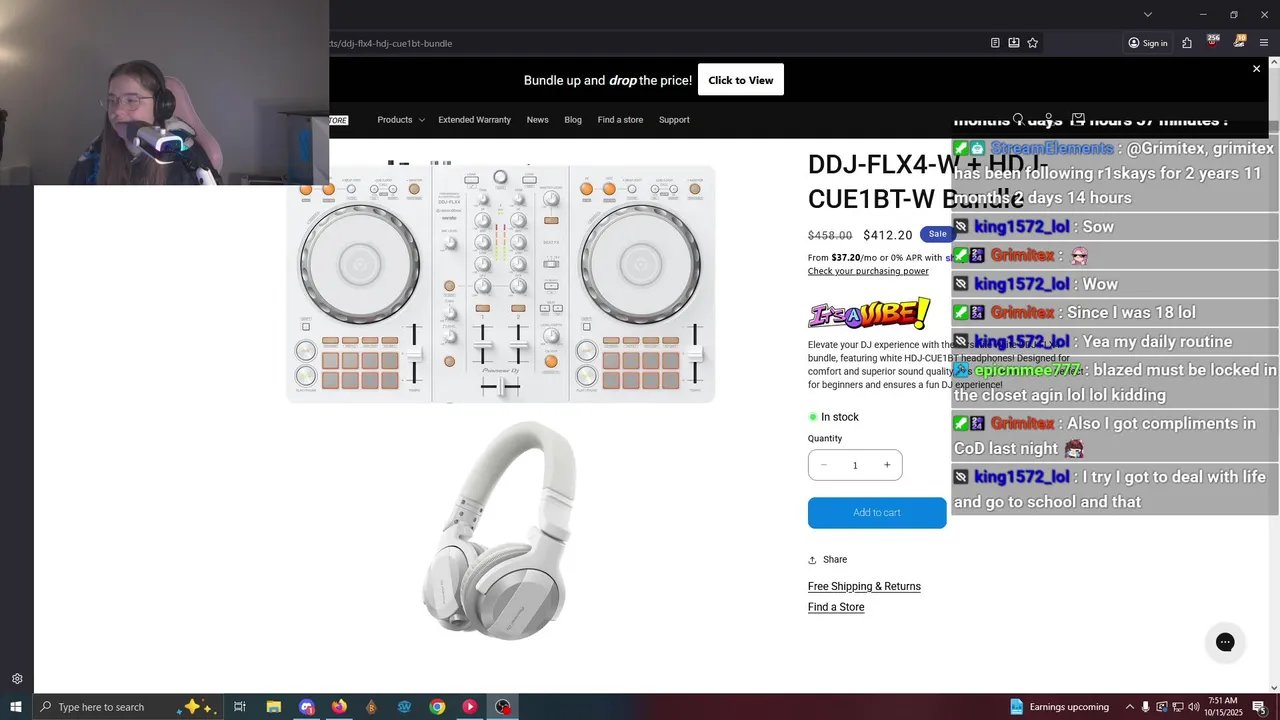1280x720 pixels.
Task: Click the Add to cart button
Action: [x=877, y=513]
